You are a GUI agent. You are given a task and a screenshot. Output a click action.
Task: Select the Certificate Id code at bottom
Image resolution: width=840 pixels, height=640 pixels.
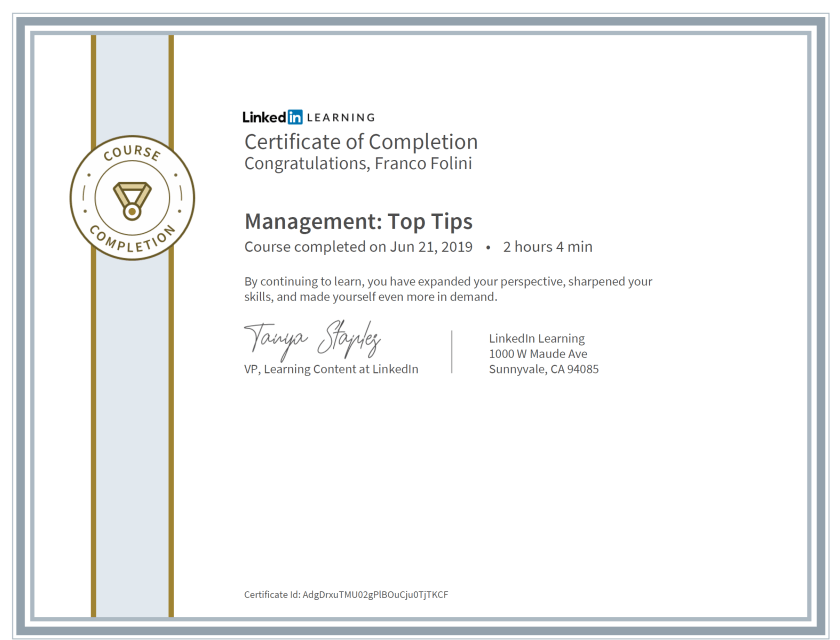pyautogui.click(x=375, y=594)
